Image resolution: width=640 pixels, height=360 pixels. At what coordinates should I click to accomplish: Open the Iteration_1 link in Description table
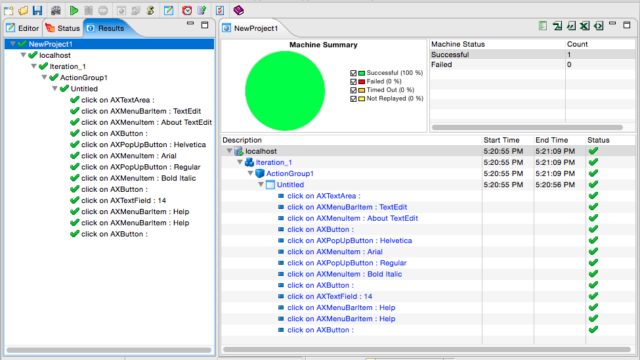point(274,162)
